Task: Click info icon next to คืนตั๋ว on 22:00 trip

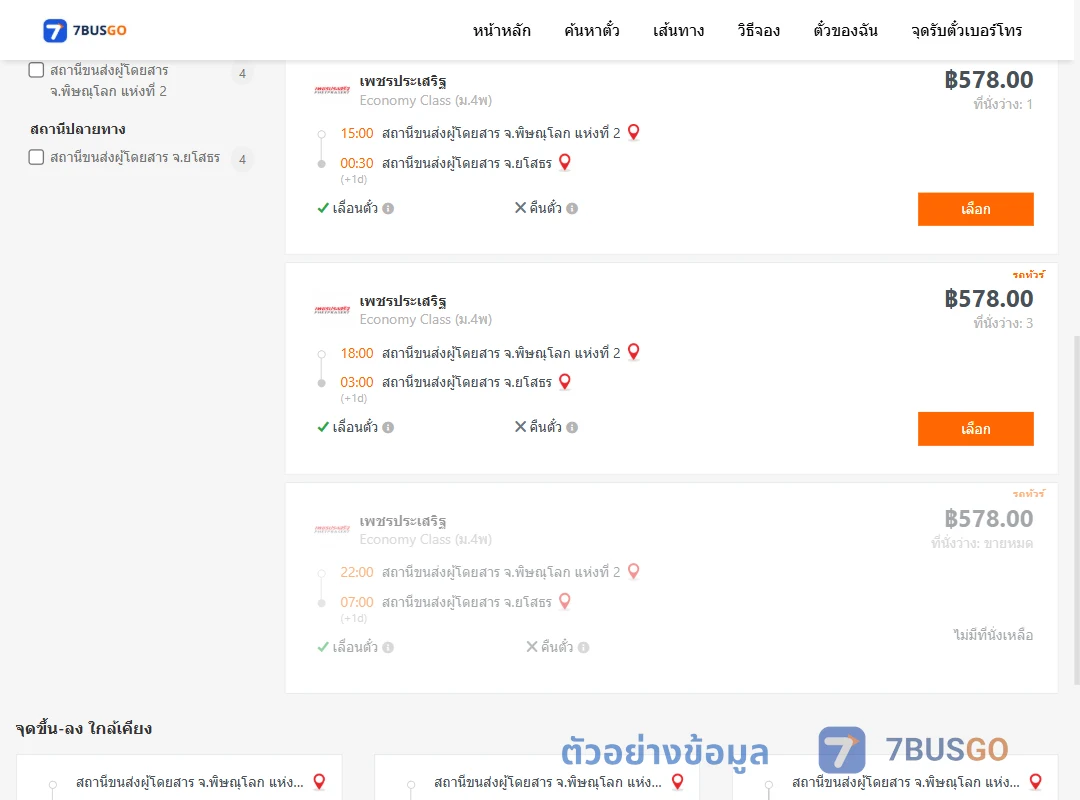Action: 583,647
